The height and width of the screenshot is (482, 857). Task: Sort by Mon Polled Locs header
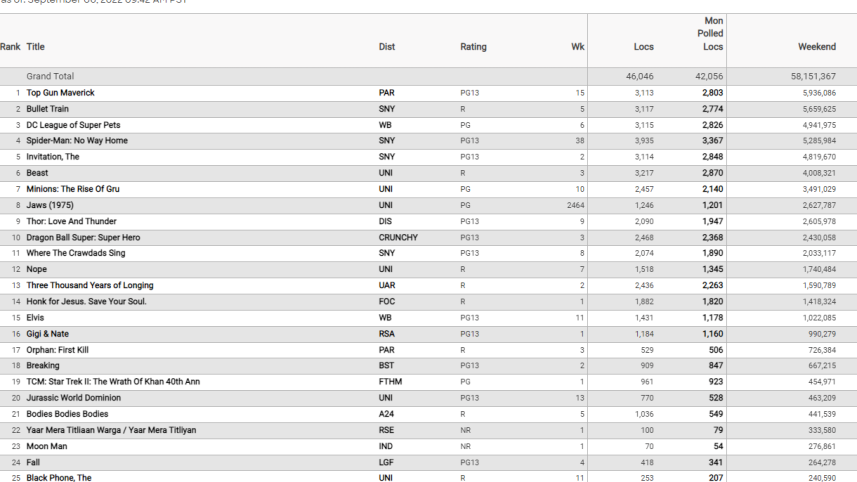(x=710, y=34)
